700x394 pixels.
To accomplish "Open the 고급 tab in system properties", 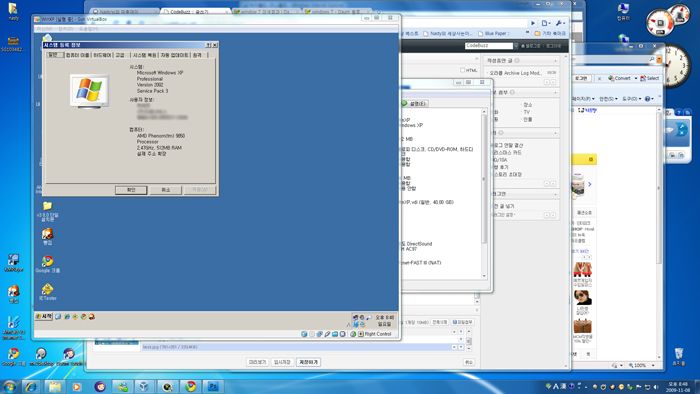I will (x=120, y=55).
